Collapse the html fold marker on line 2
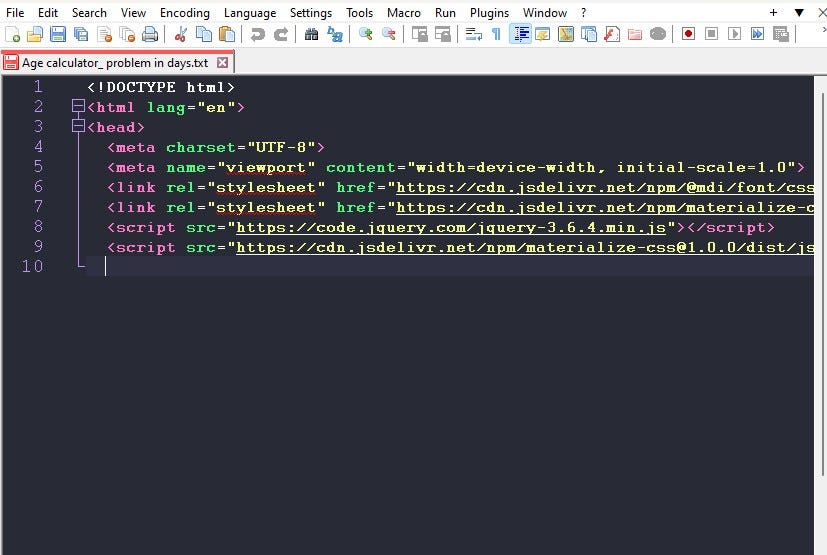Image resolution: width=827 pixels, height=555 pixels. tap(78, 107)
